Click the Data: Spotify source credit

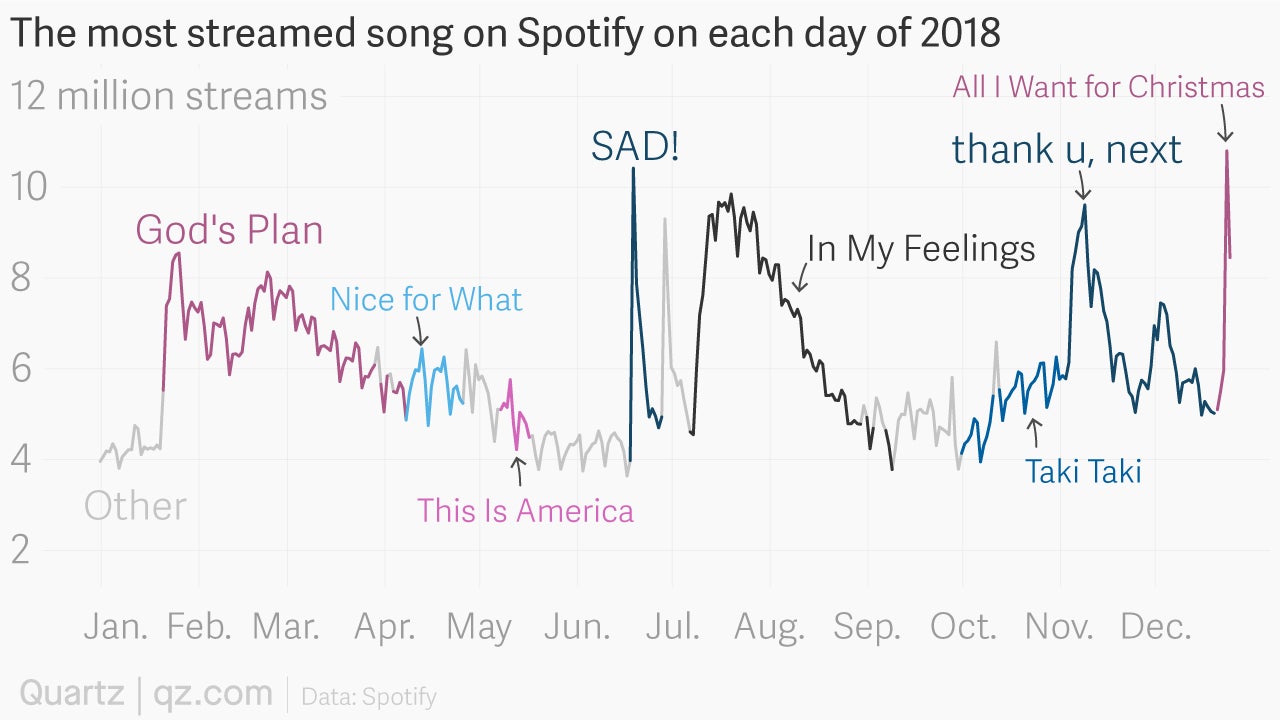(368, 696)
